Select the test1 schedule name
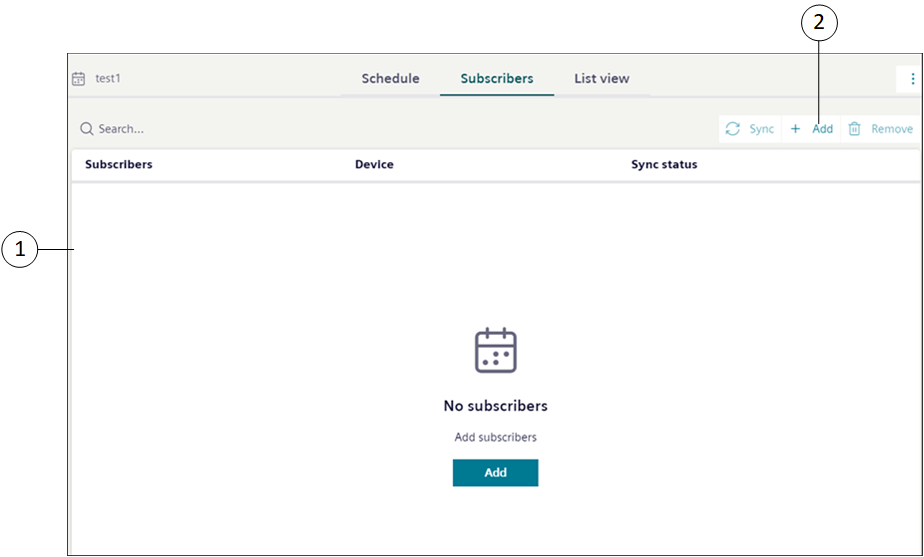The height and width of the screenshot is (557, 924). 107,79
